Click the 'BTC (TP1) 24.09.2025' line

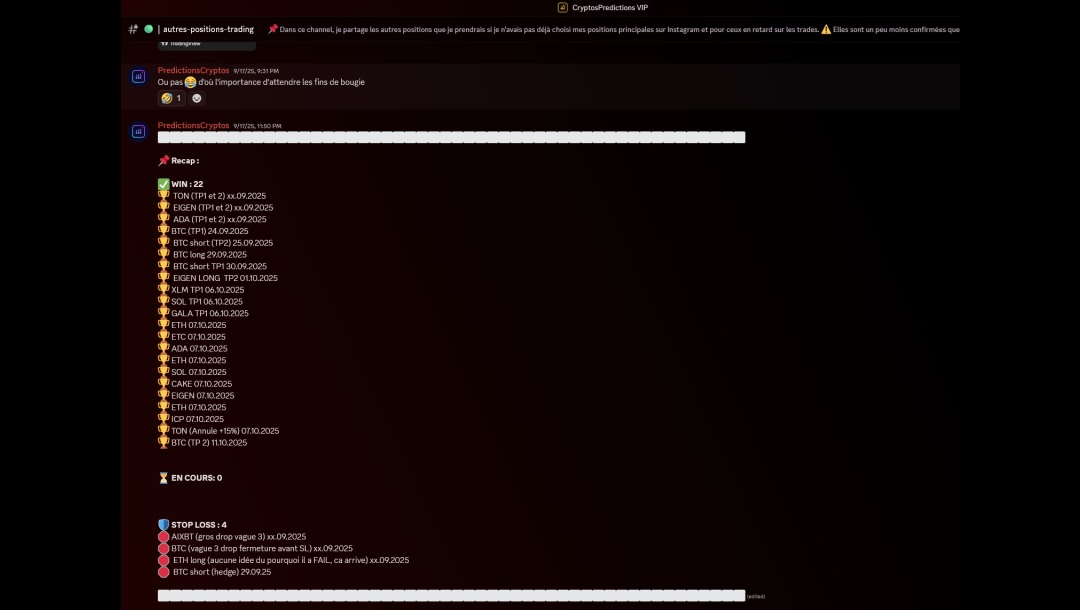(x=210, y=231)
